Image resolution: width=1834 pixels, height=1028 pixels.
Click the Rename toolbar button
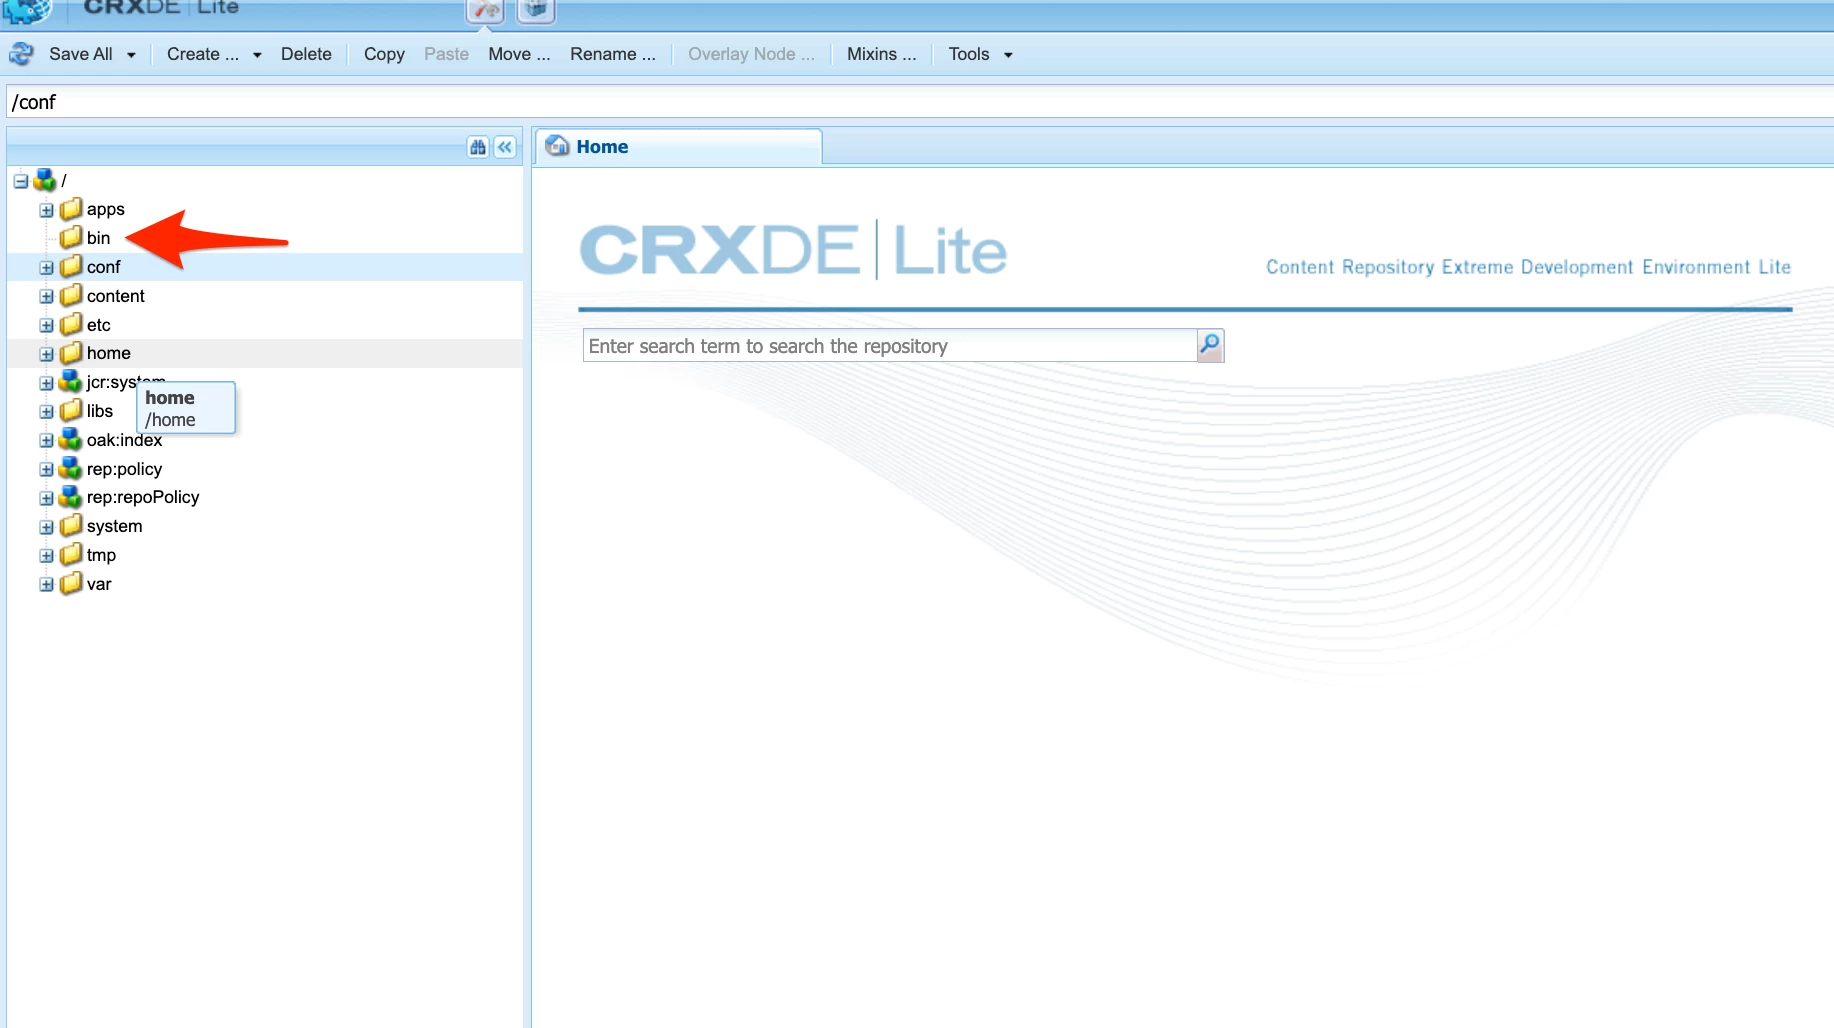tap(613, 54)
